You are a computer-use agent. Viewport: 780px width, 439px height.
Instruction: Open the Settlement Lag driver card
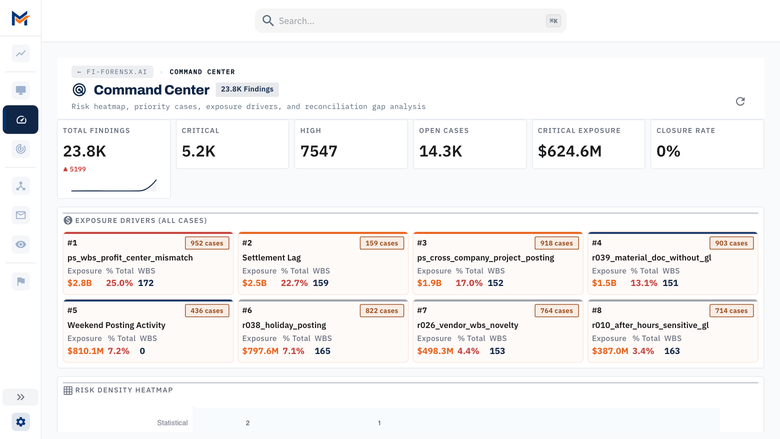click(x=323, y=263)
